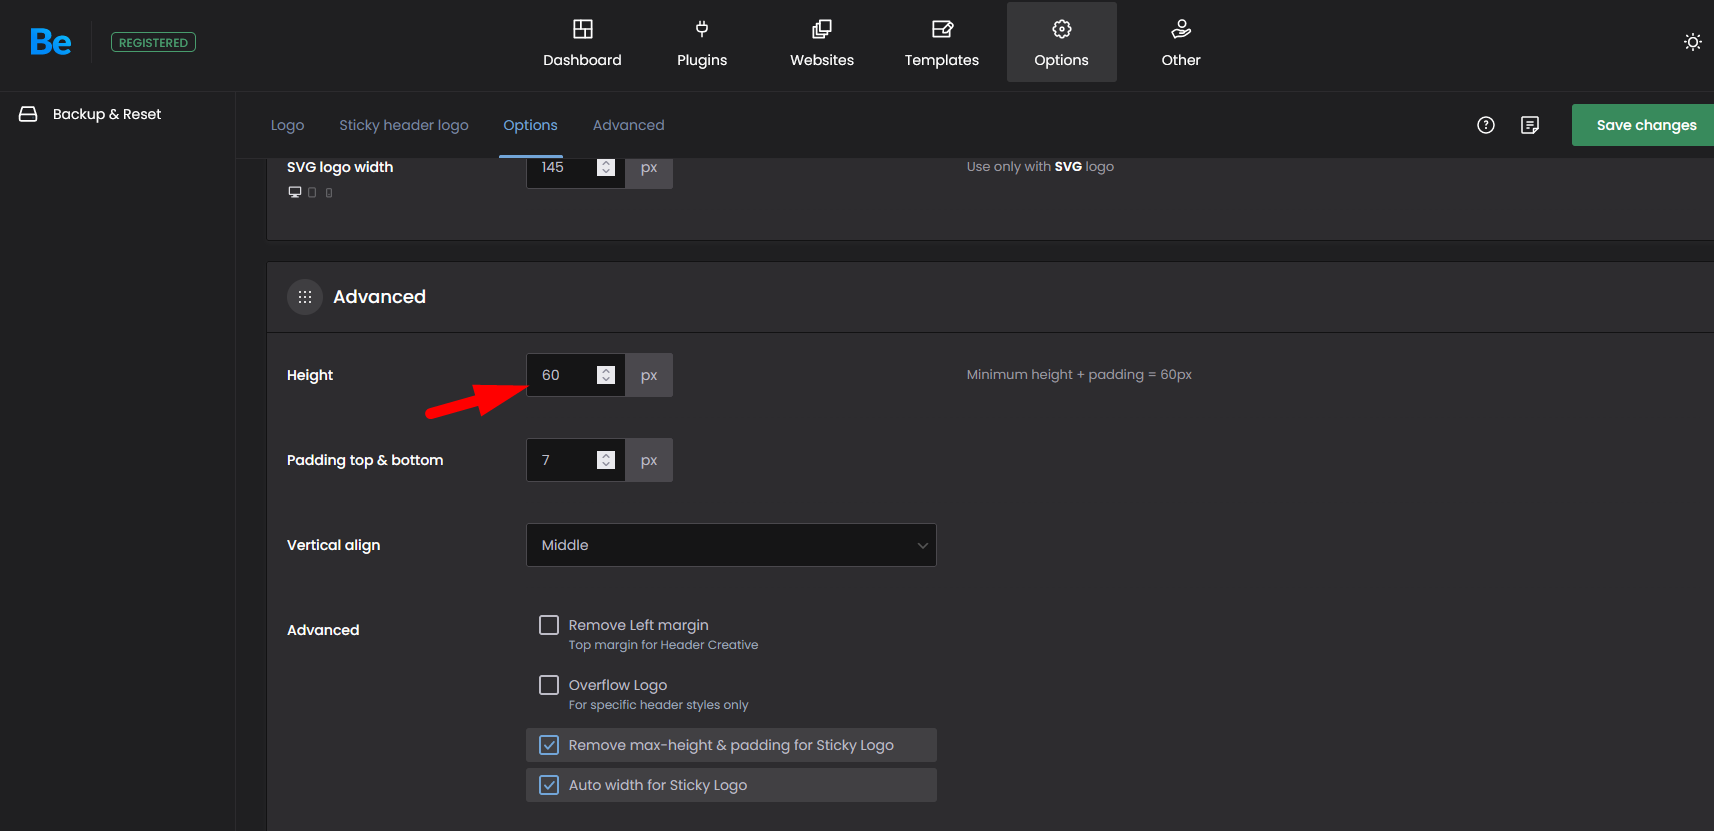Switch to the Advanced sub-tab
This screenshot has width=1714, height=831.
[628, 125]
